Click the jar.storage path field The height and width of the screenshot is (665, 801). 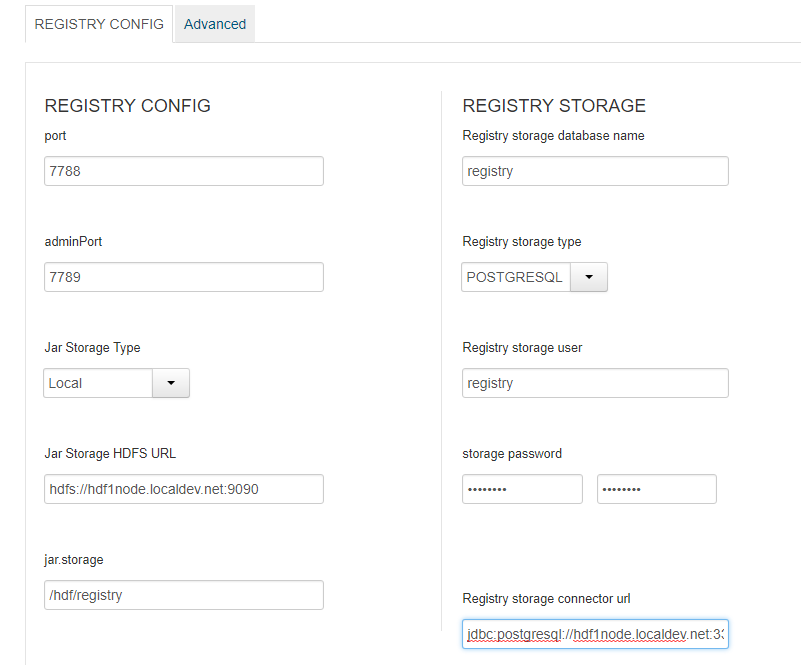[184, 595]
